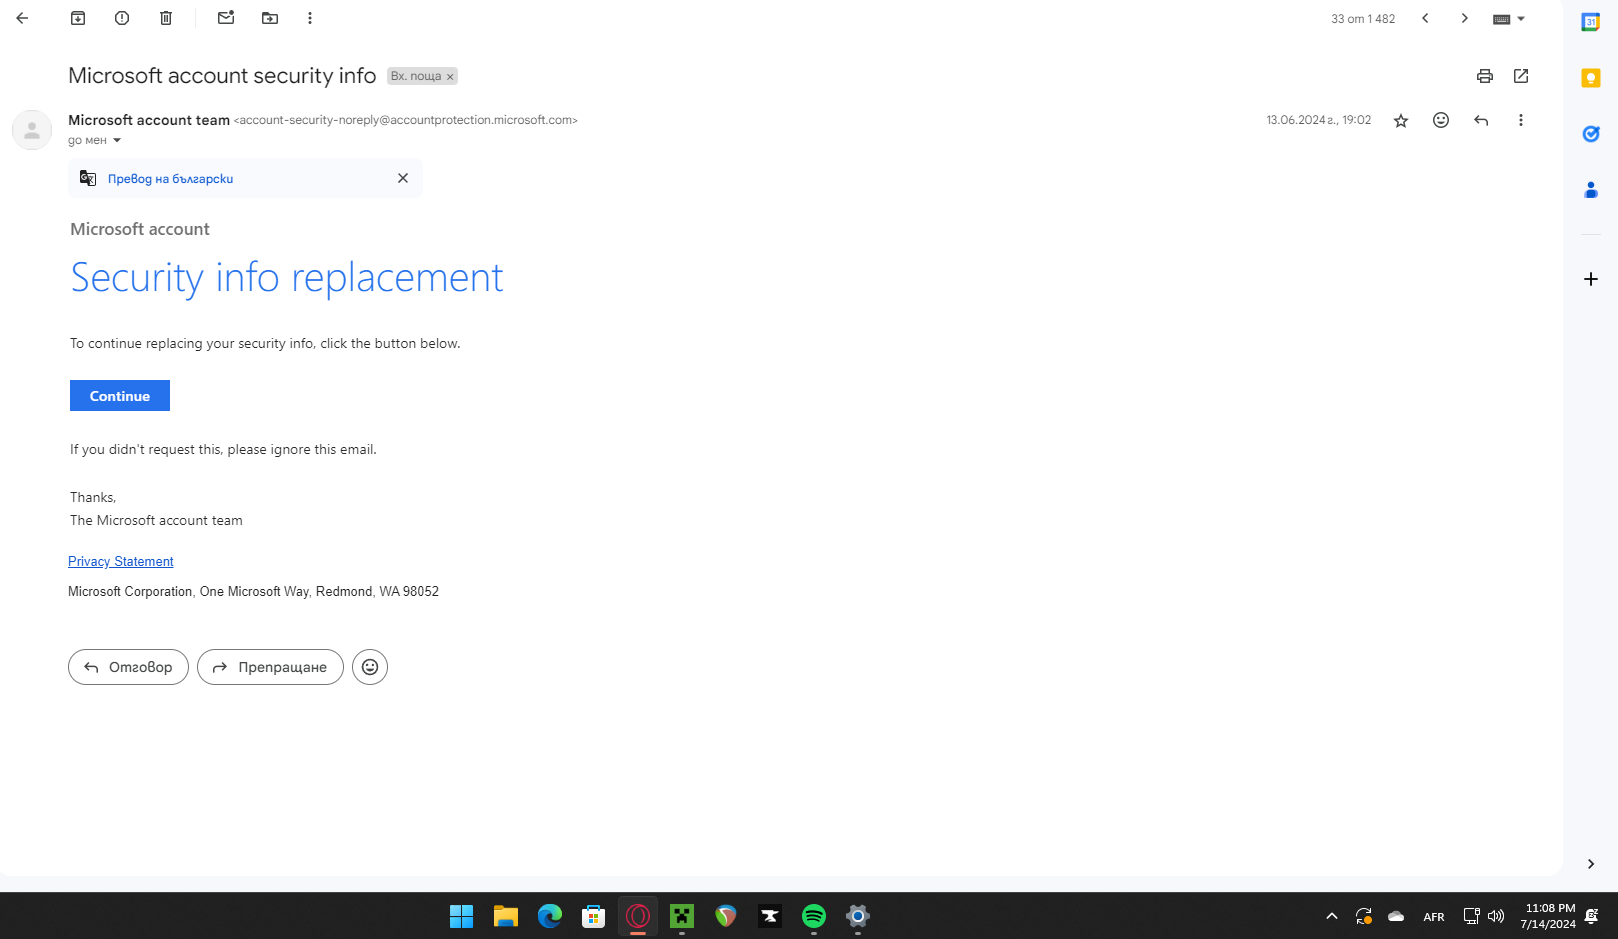Print all messages in this conversation

tap(1485, 76)
